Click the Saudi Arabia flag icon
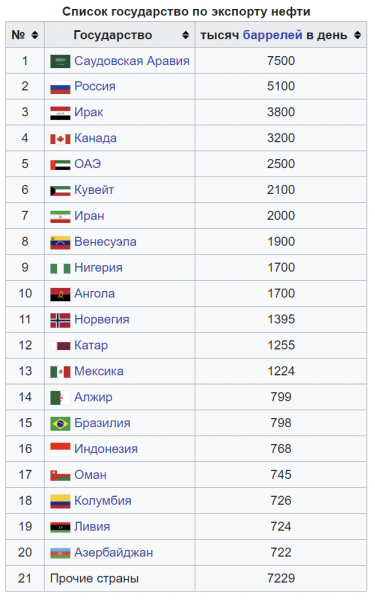 [60, 61]
